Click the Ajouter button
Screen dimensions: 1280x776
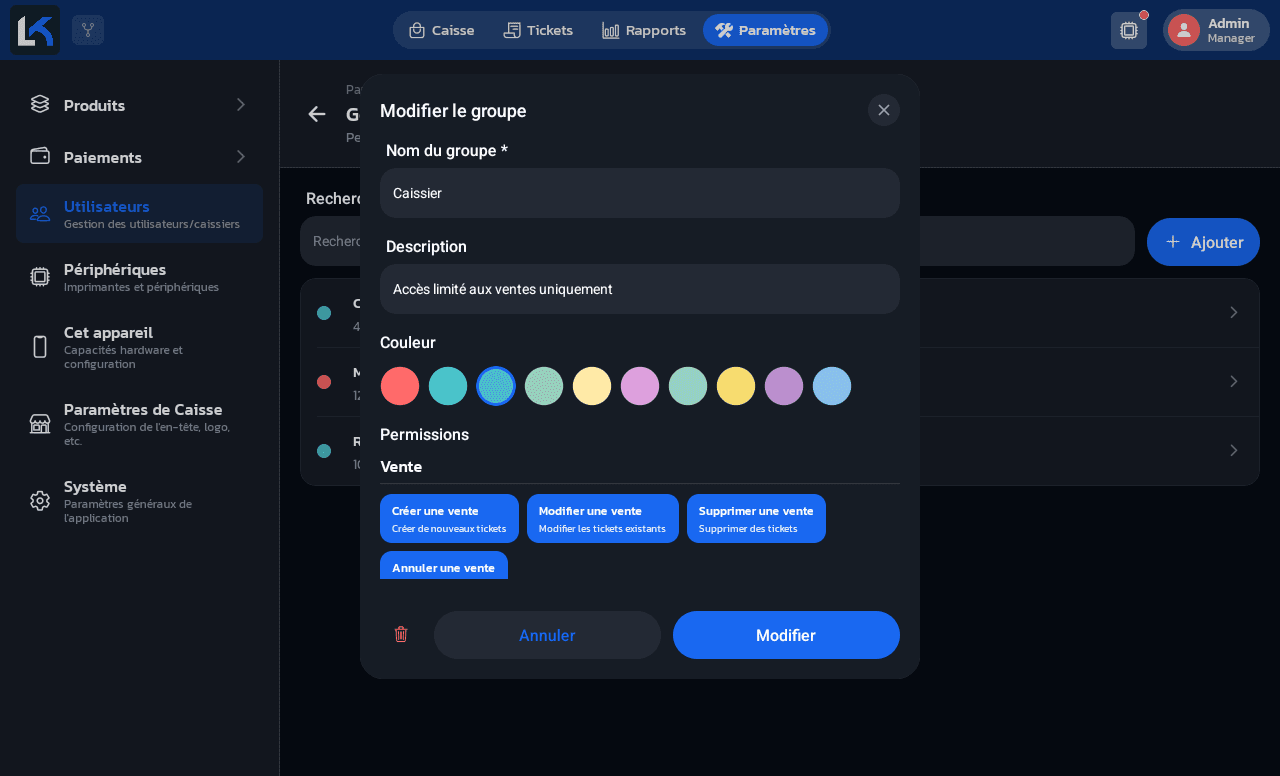1203,242
